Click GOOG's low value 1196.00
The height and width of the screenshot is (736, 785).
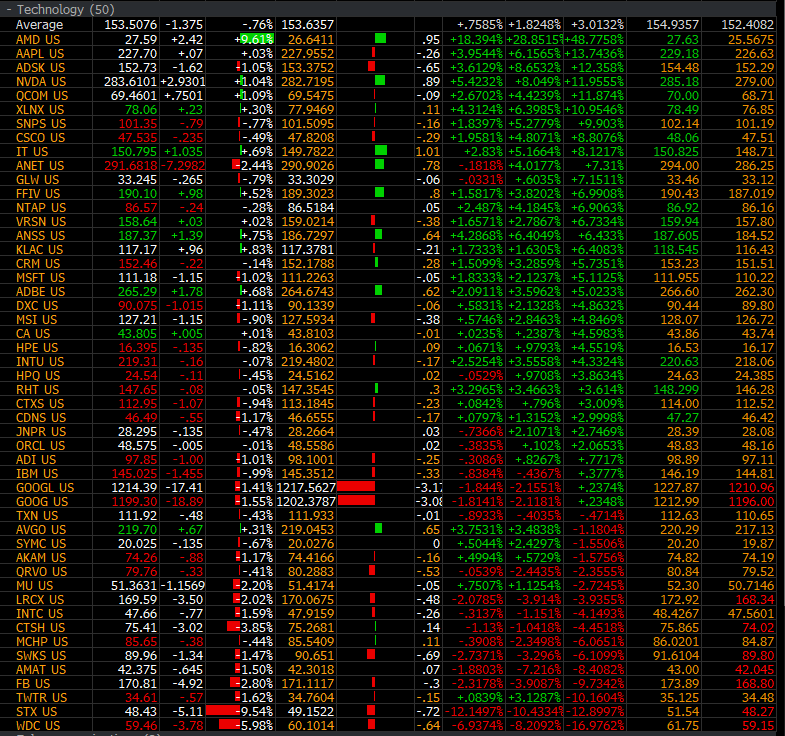pos(751,502)
